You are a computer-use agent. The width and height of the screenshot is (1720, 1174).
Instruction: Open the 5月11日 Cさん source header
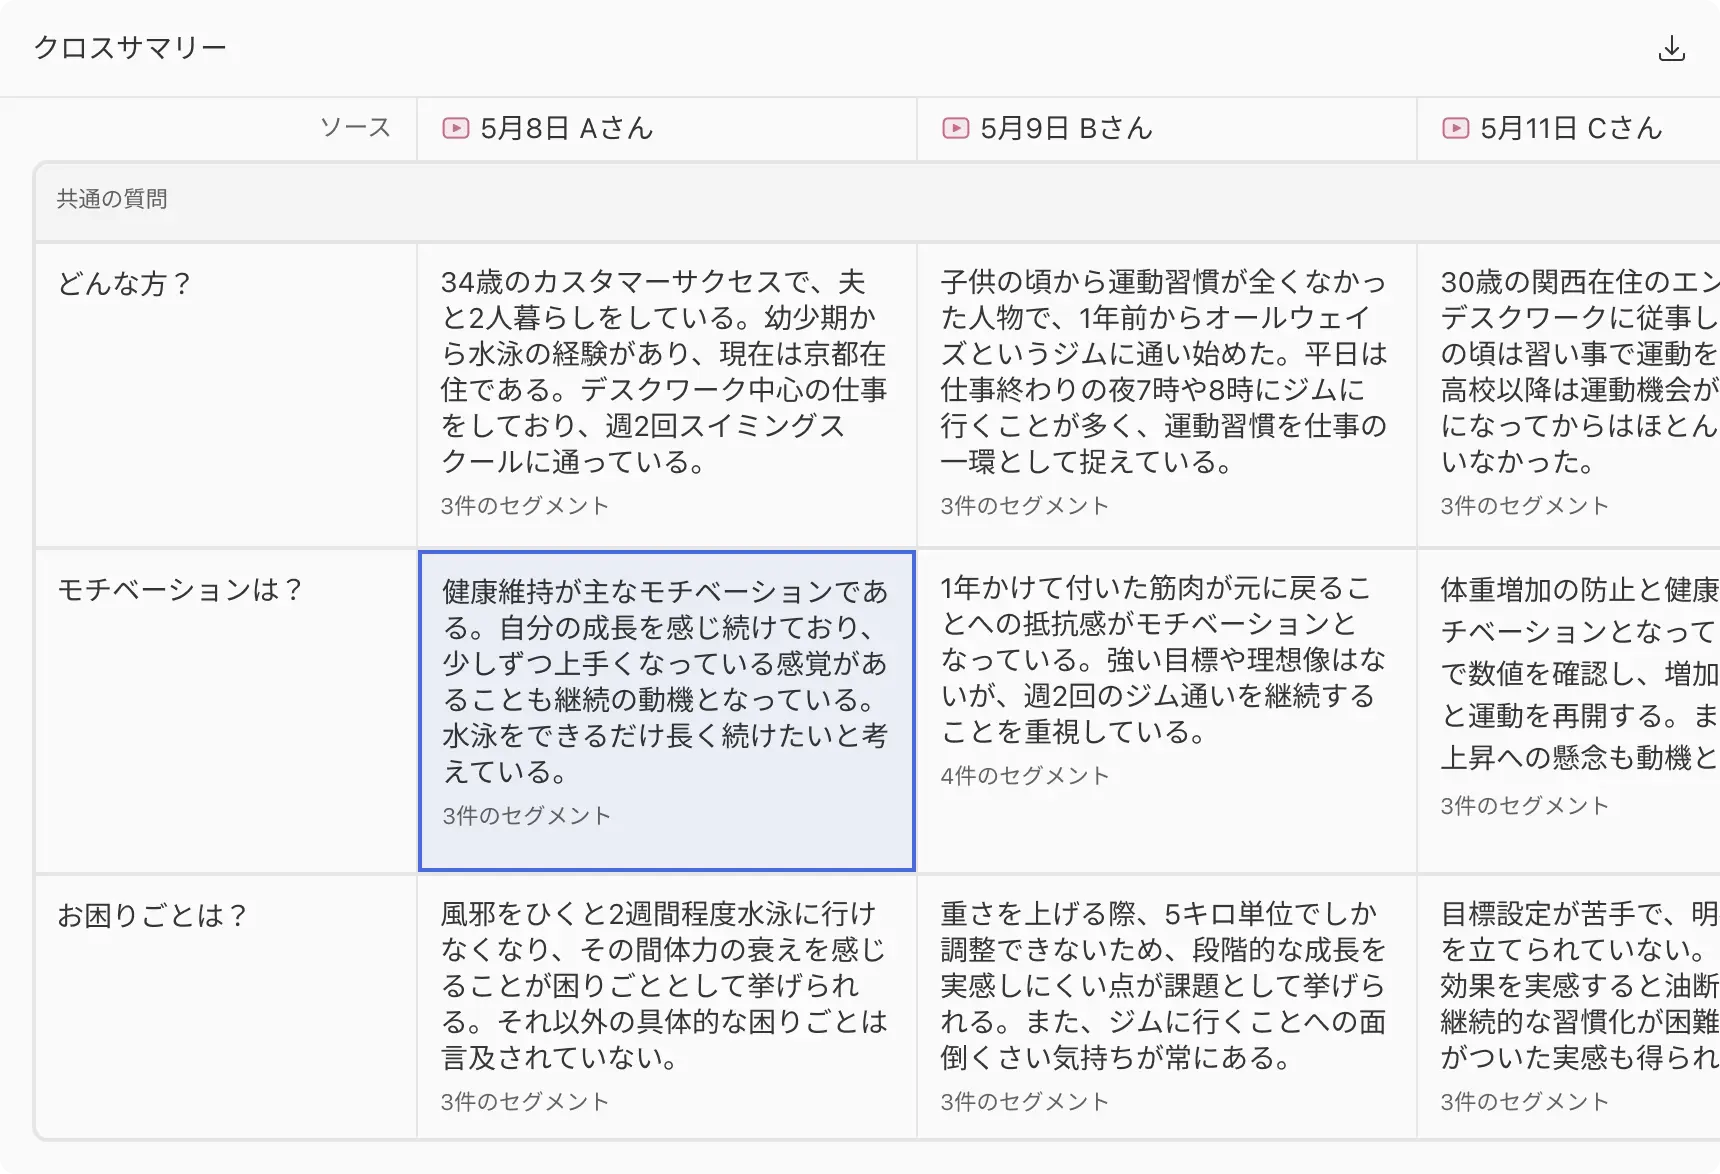[x=1570, y=128]
